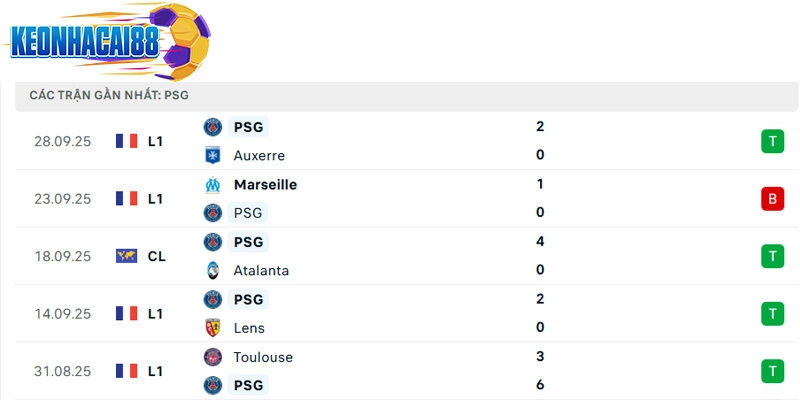
Task: Click green T badge for Auxerre match
Action: coord(772,141)
